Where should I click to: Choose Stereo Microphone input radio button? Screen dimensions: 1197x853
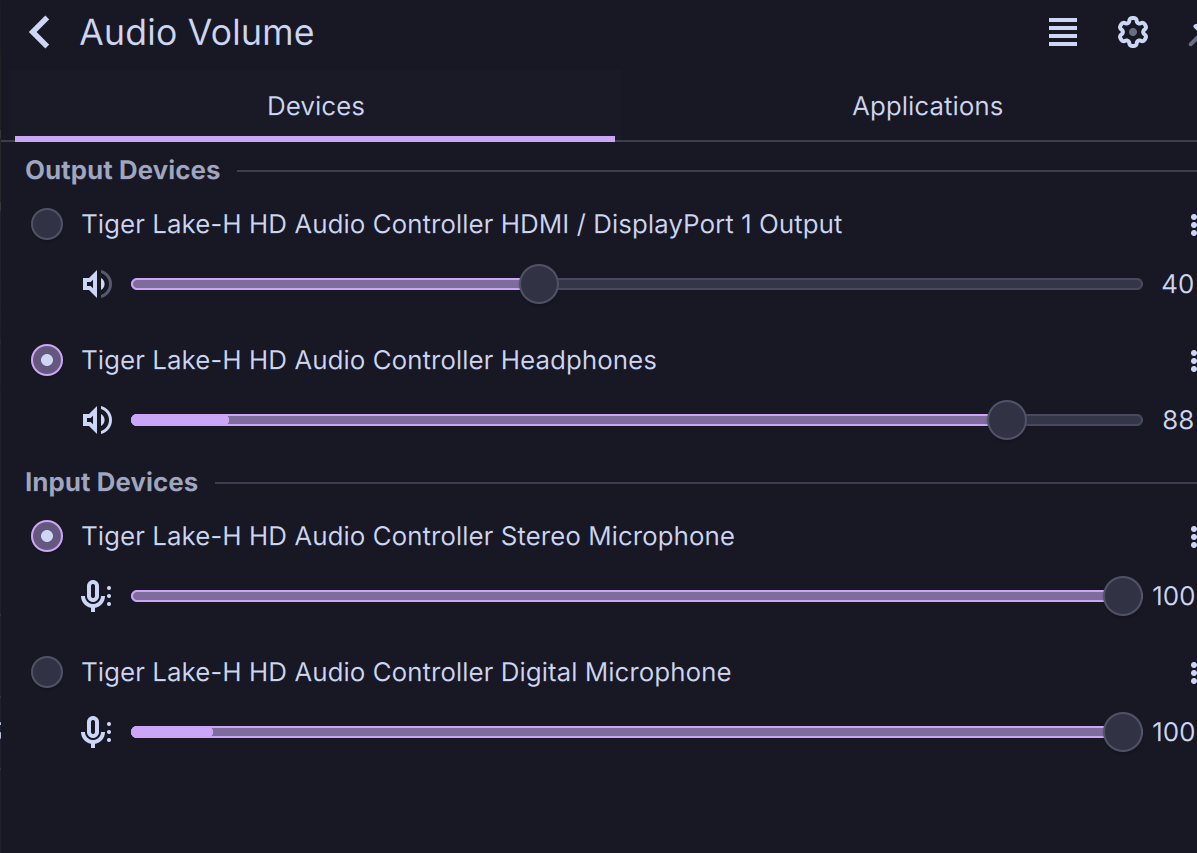click(47, 536)
